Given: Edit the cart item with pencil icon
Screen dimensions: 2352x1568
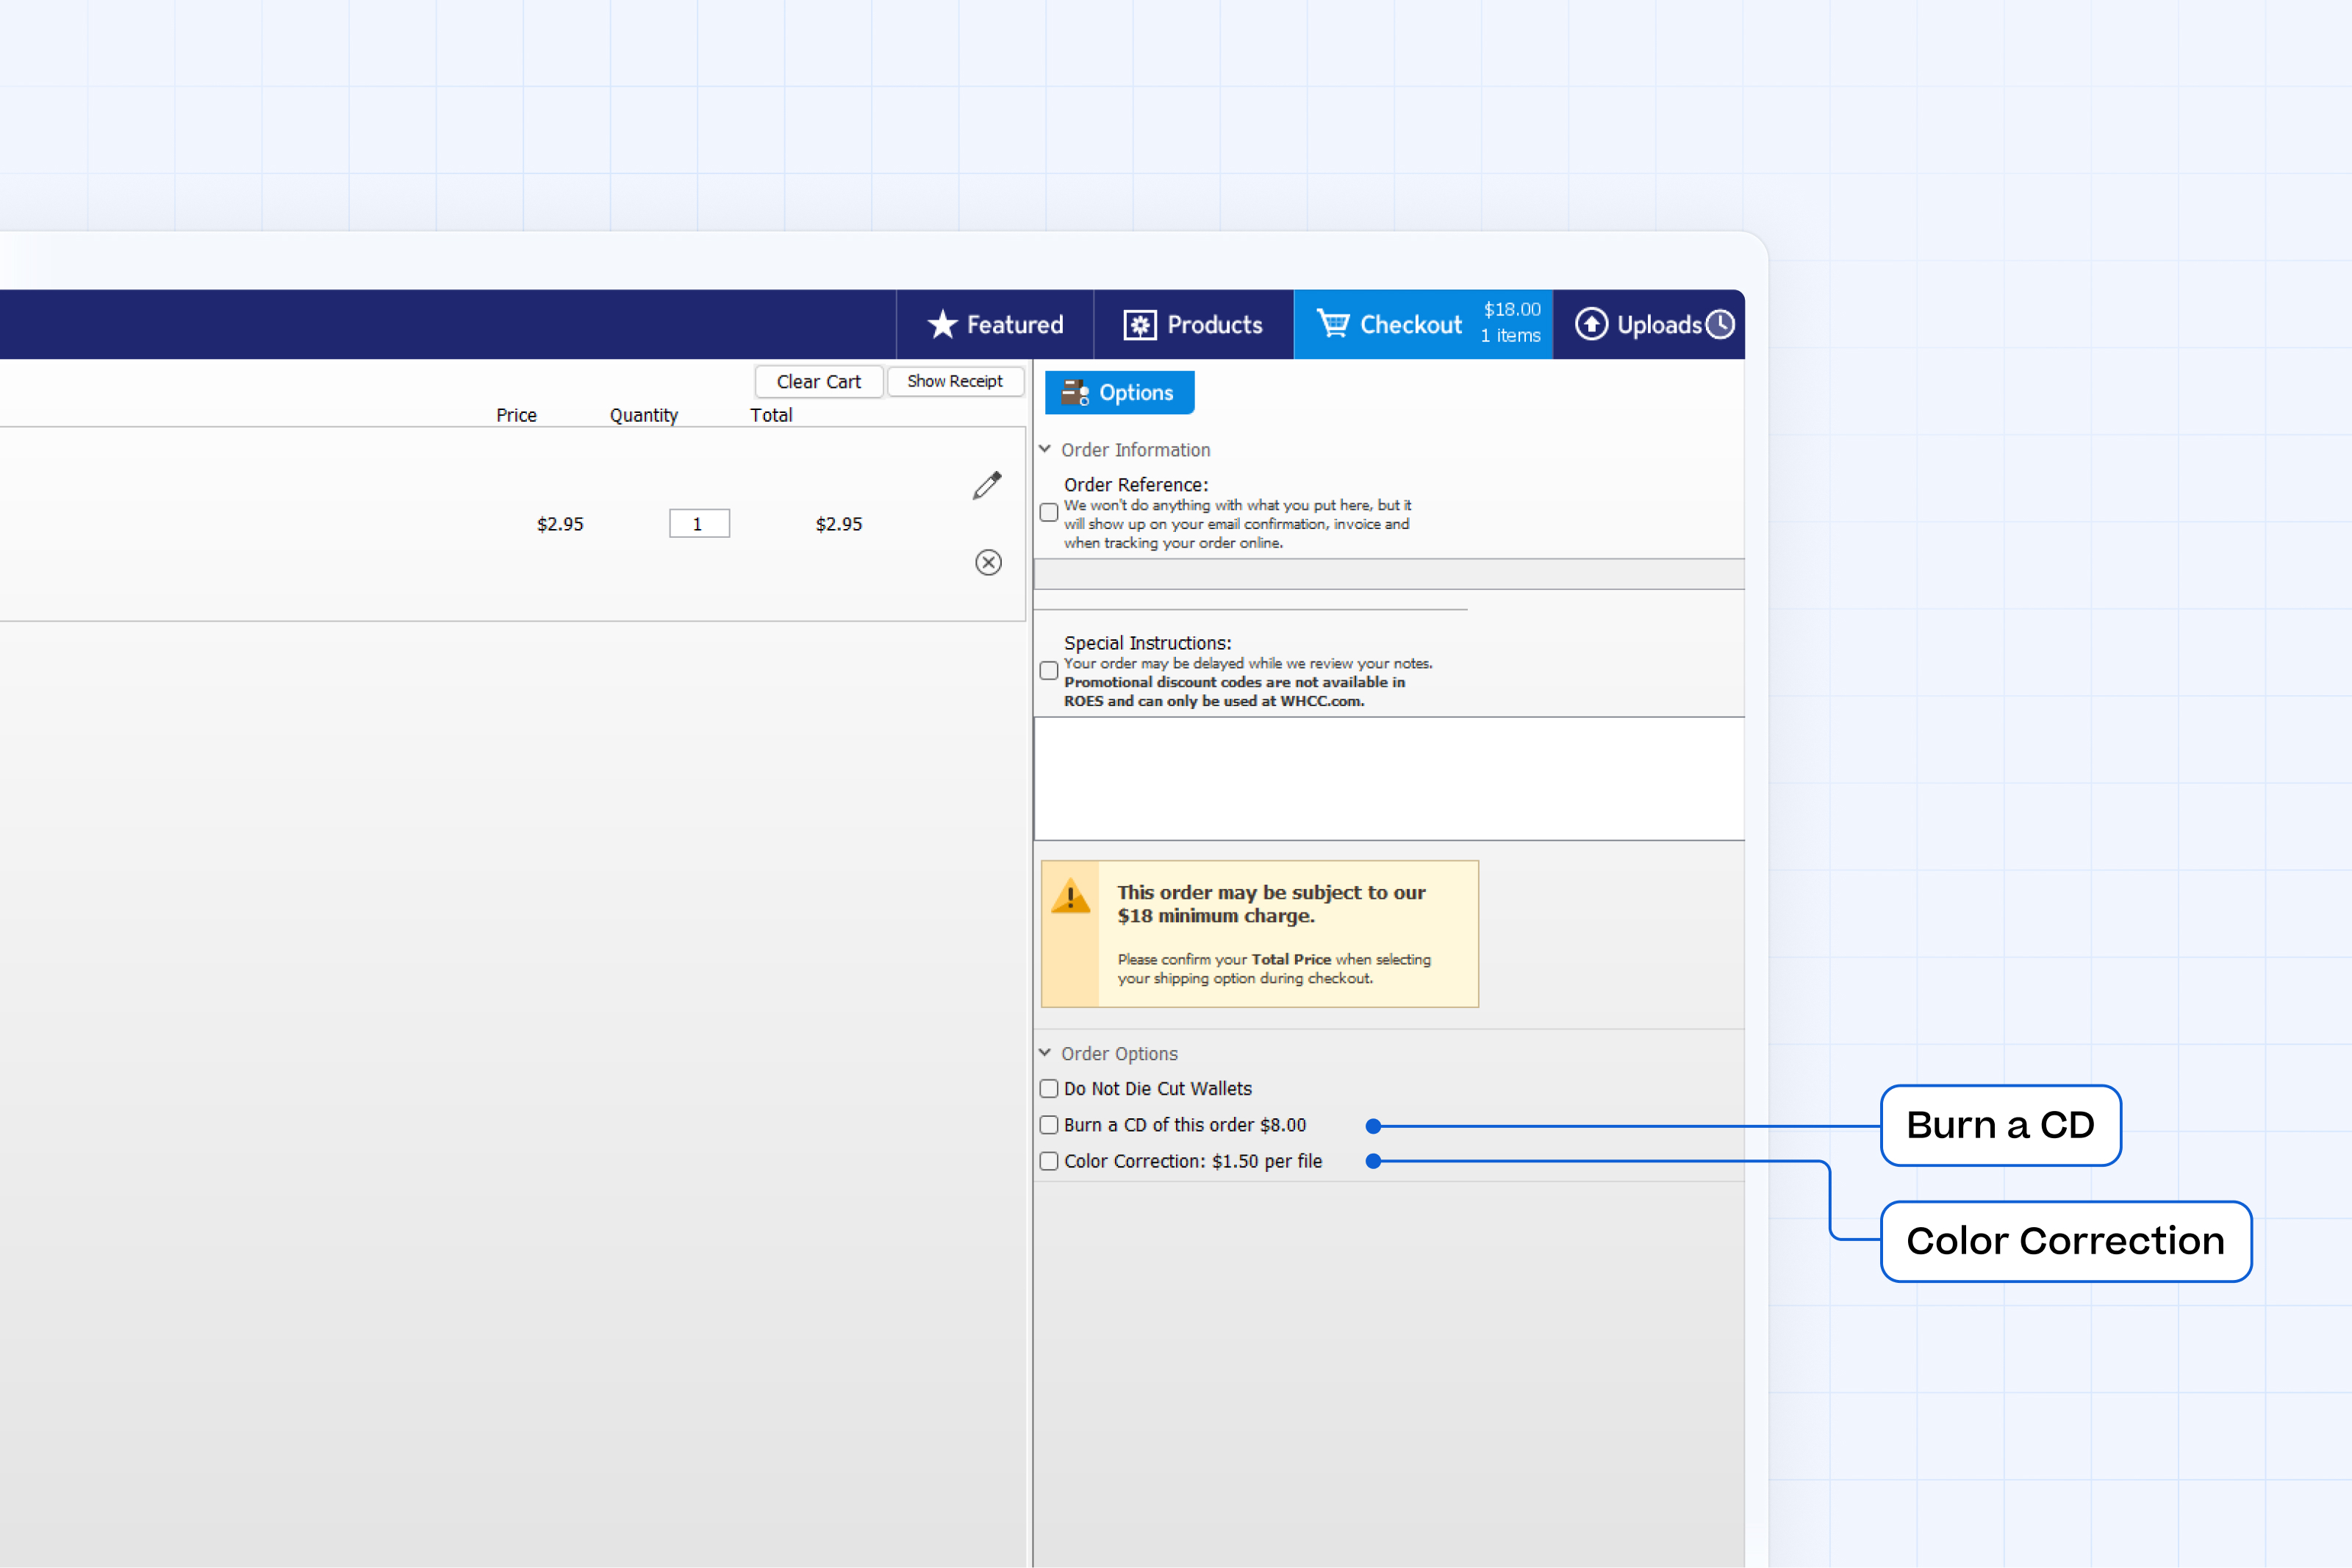Looking at the screenshot, I should click(987, 485).
